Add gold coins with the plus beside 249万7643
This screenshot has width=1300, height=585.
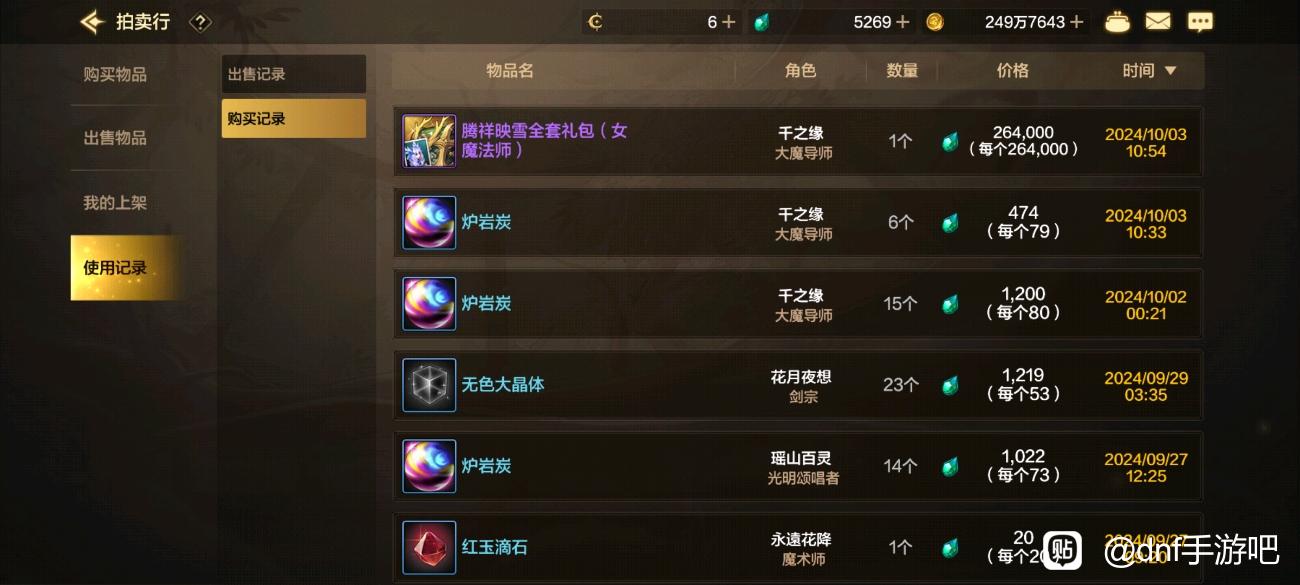click(x=1076, y=21)
